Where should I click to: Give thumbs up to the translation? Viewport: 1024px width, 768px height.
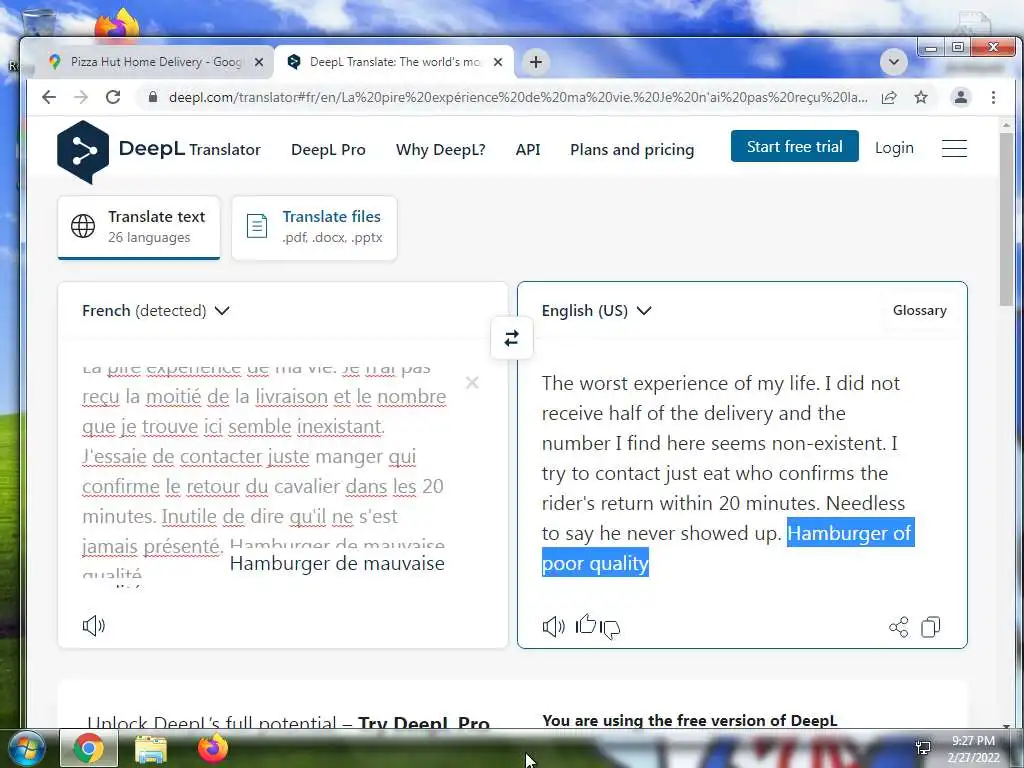click(x=586, y=625)
